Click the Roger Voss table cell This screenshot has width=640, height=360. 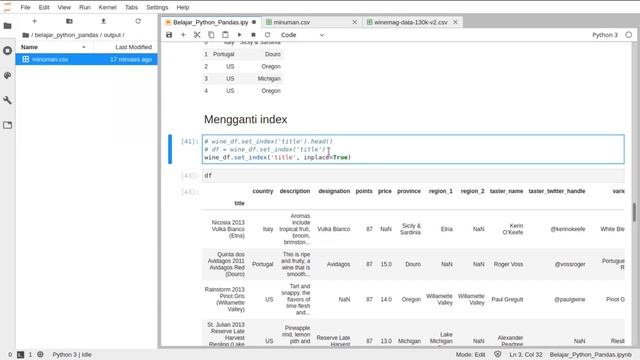(x=508, y=264)
